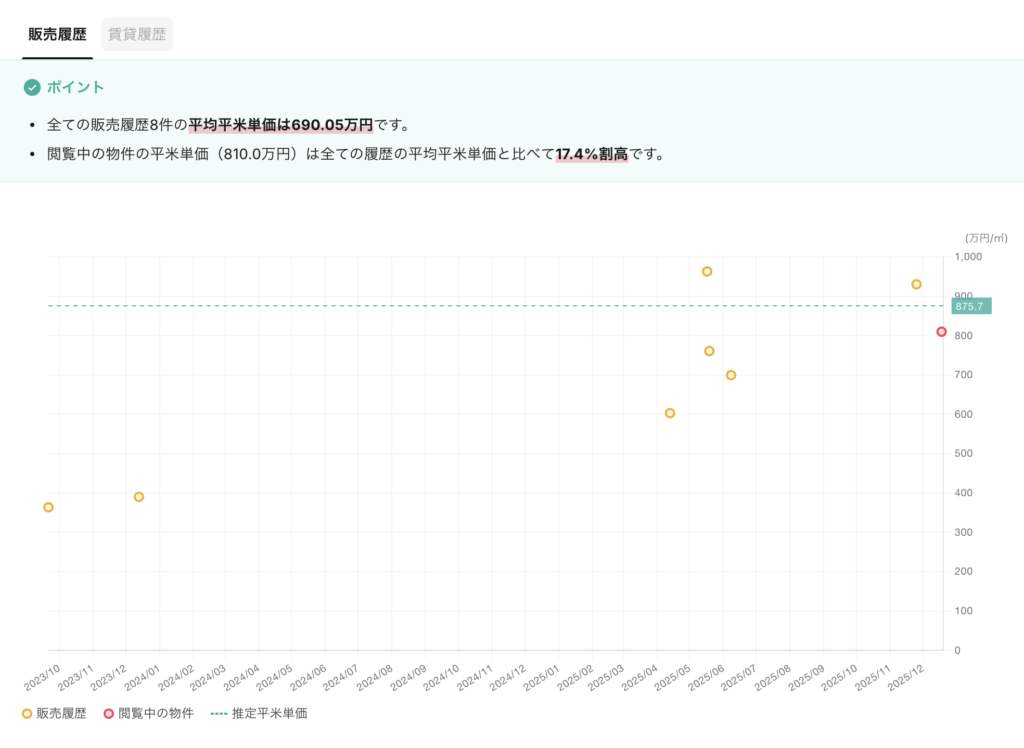Click the red 閲覧中の物件 data point
This screenshot has width=1024, height=748.
point(941,332)
